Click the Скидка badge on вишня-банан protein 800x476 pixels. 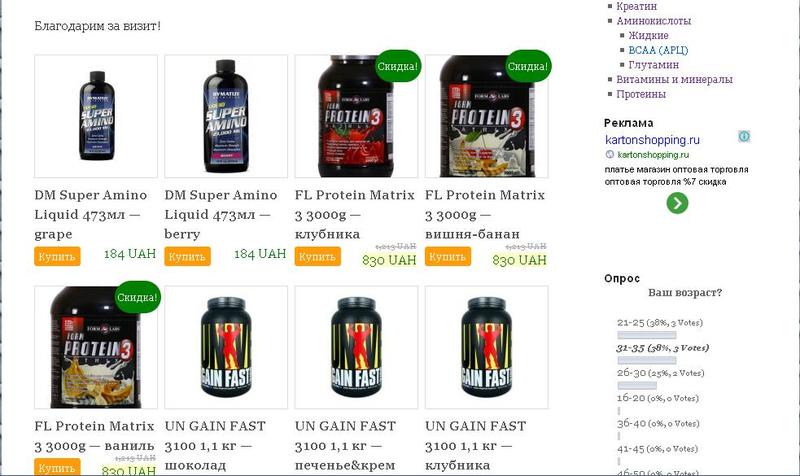tap(528, 66)
